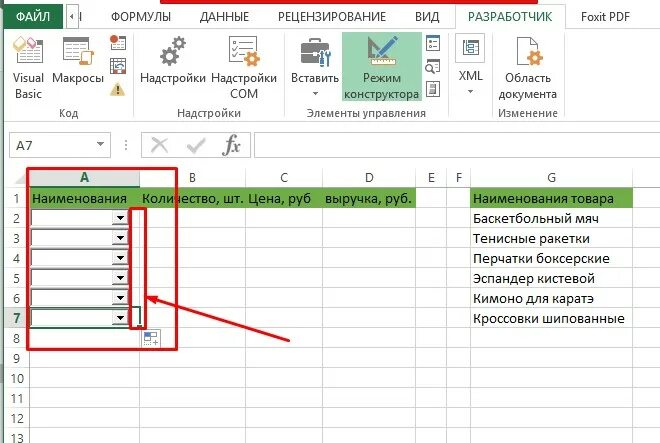Screen dimensions: 660x443
Task: Click the Run Dialog icon
Action: point(433,89)
